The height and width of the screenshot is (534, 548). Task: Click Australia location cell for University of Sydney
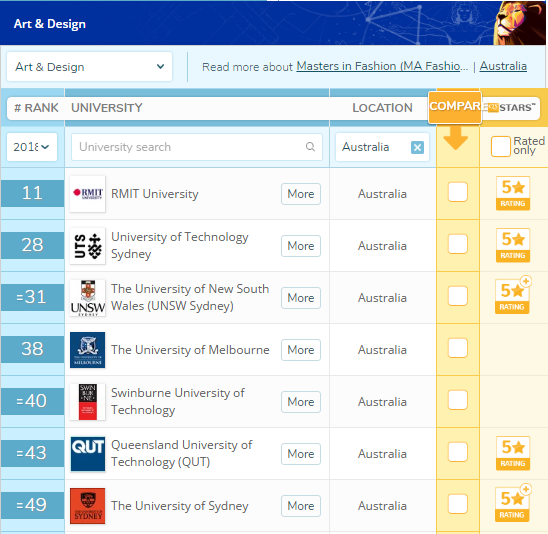pos(382,506)
